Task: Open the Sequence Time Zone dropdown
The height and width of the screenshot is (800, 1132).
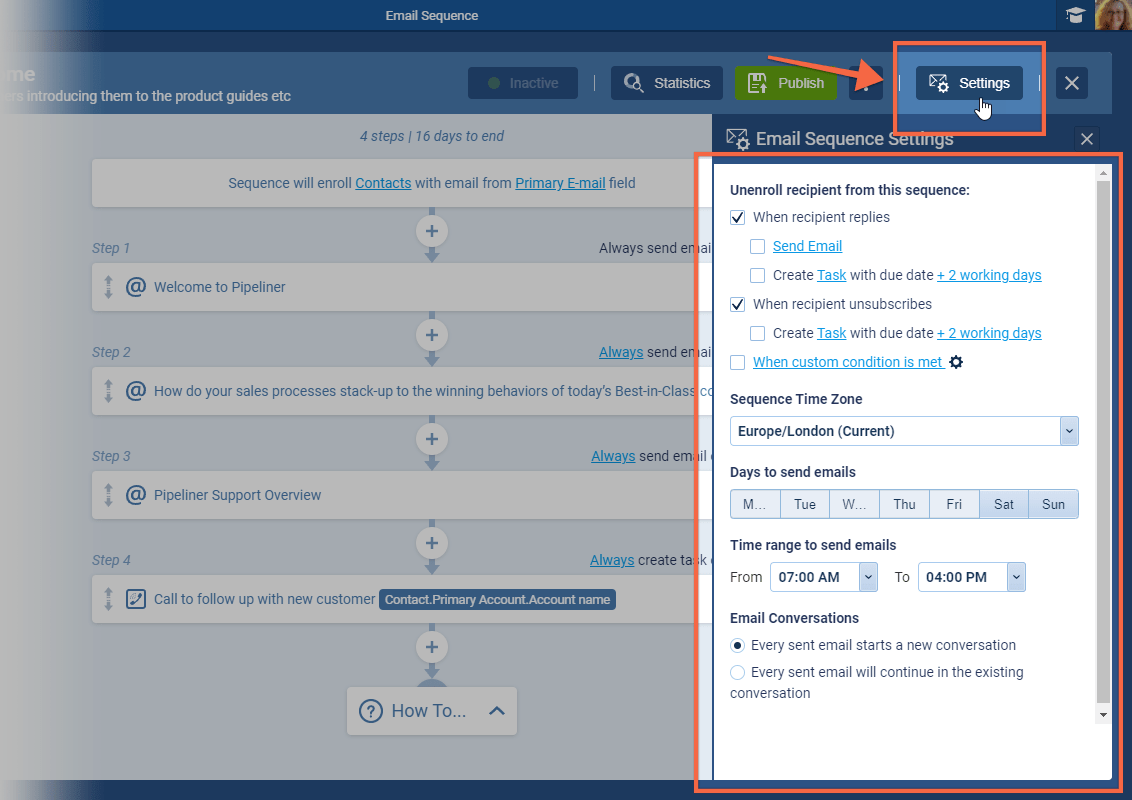Action: (x=1069, y=431)
